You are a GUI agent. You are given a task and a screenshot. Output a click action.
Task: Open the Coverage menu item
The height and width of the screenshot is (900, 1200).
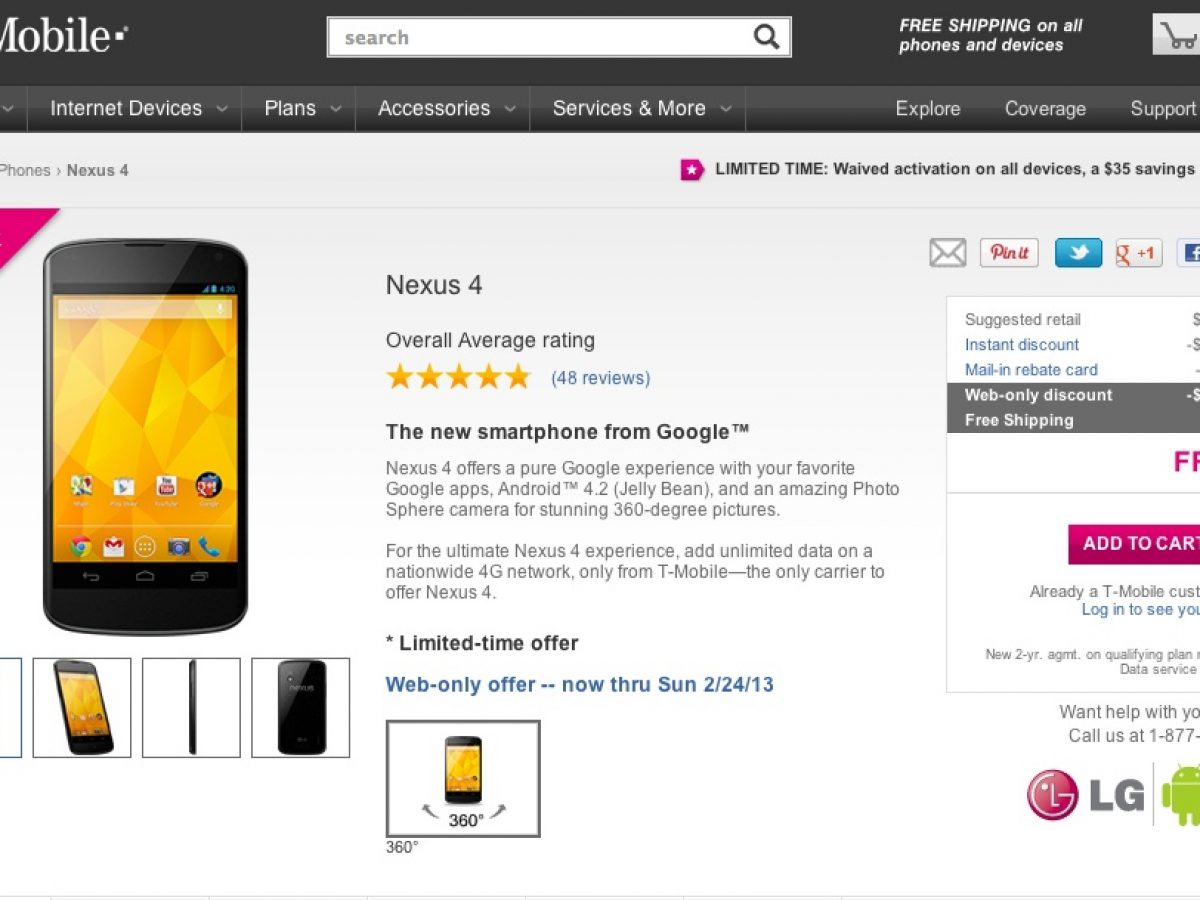coord(1045,109)
